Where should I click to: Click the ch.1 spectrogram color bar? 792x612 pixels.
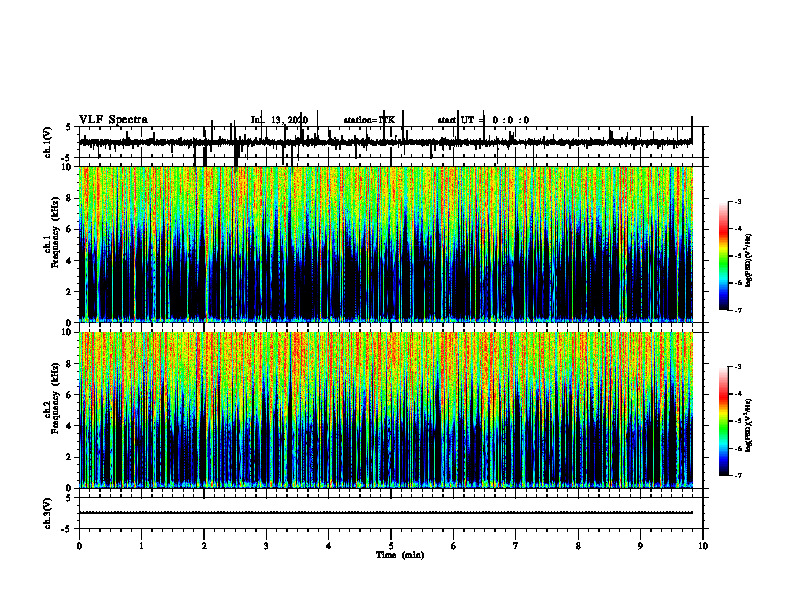pos(724,256)
